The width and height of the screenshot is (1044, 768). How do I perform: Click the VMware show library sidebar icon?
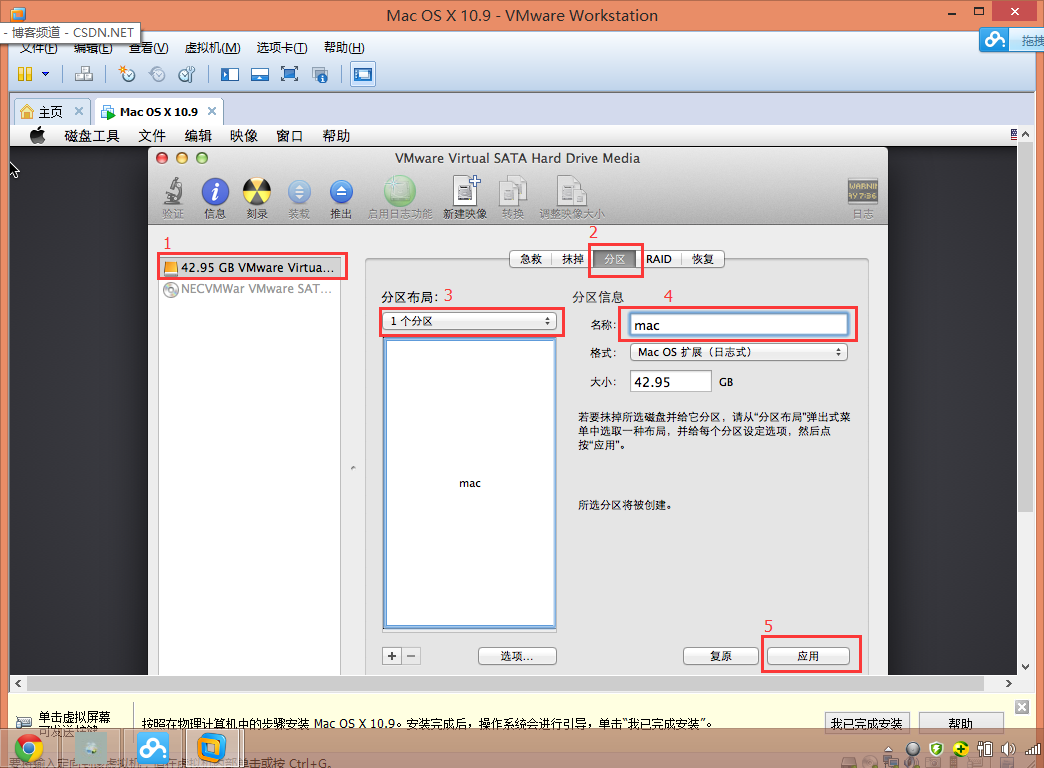point(230,74)
